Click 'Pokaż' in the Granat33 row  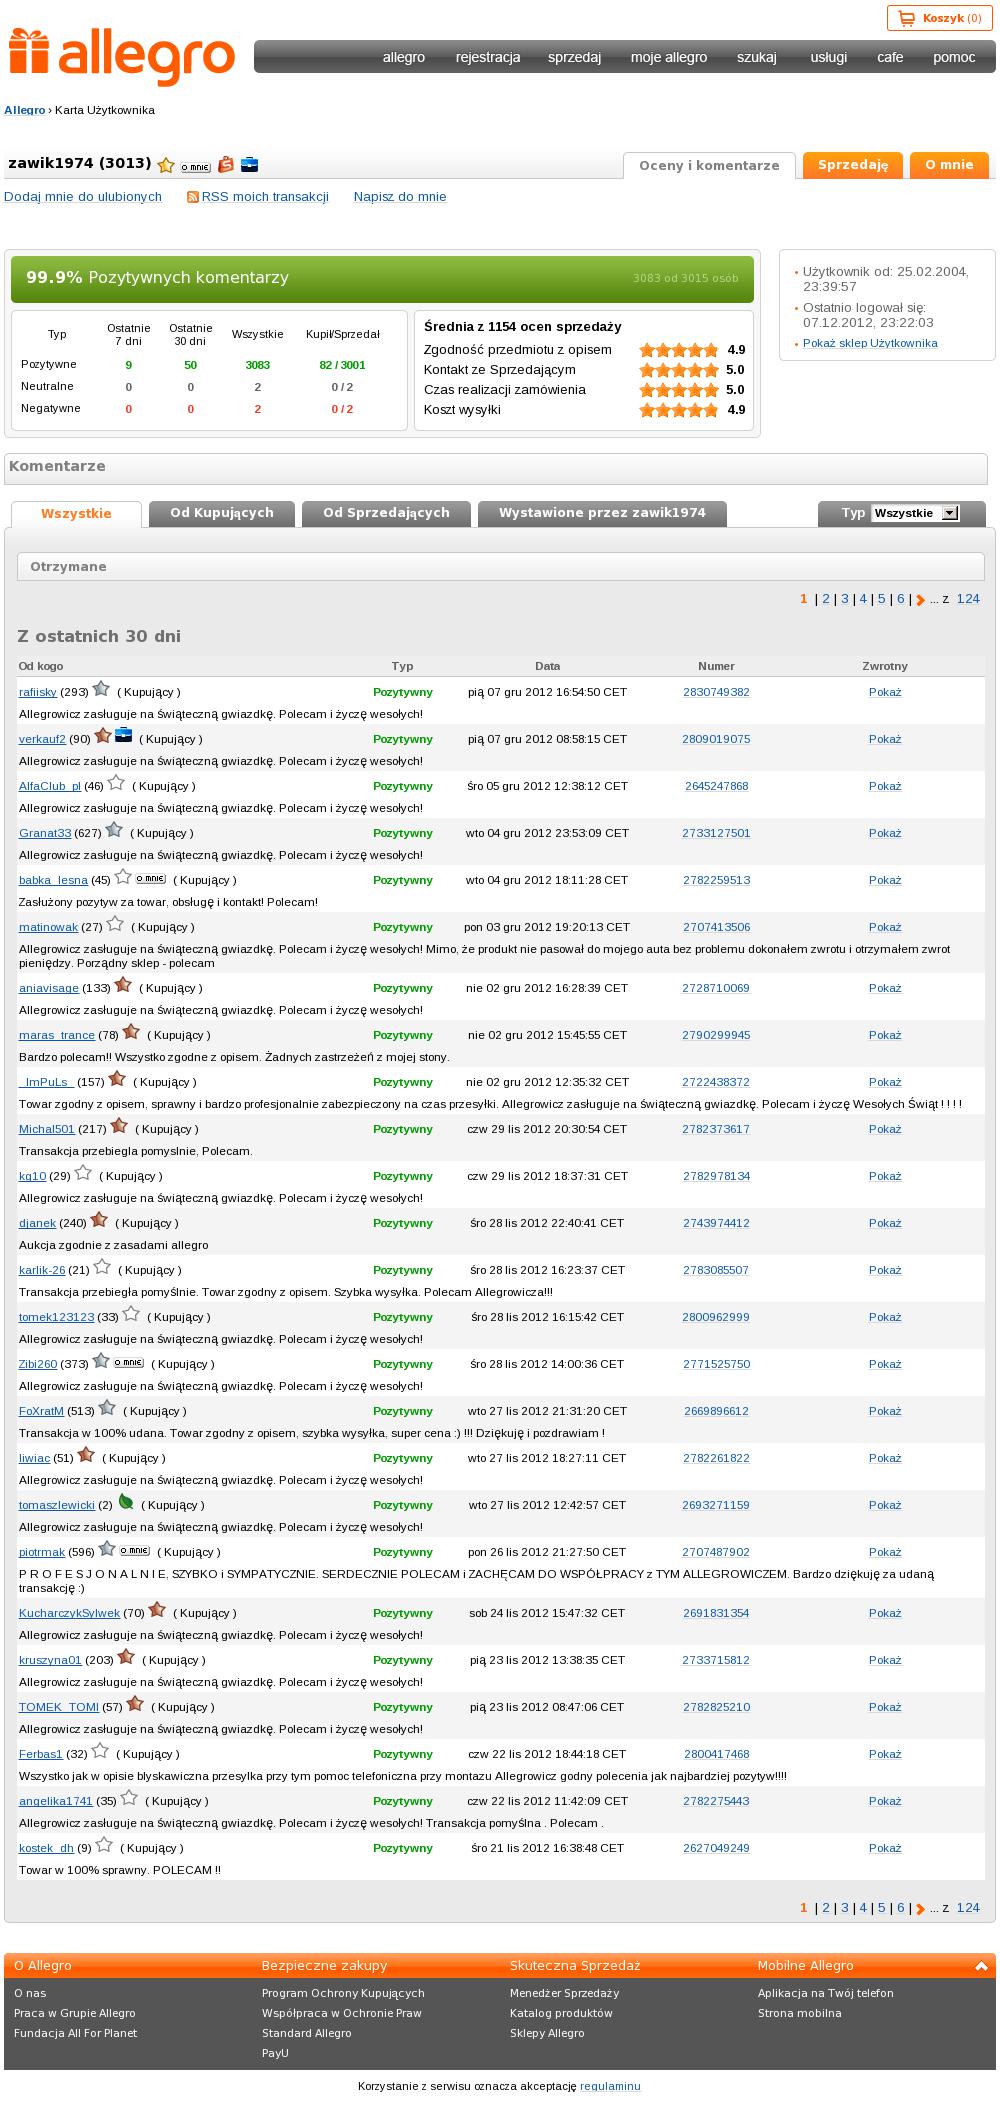(x=885, y=833)
